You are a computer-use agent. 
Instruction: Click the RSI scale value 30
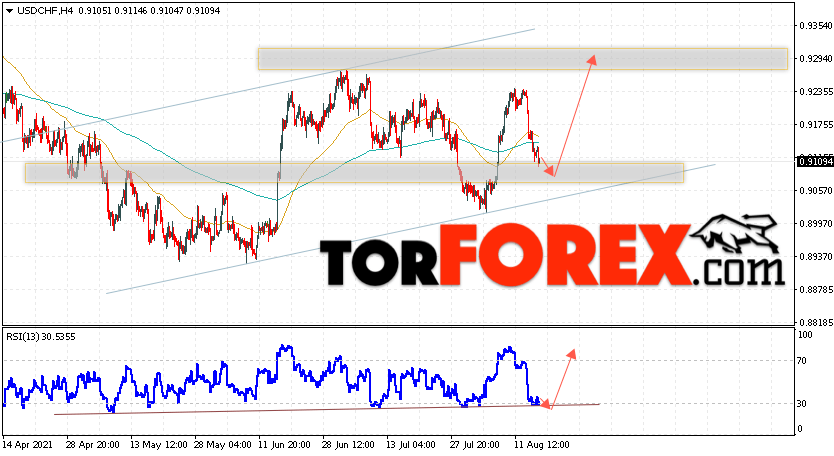pos(803,404)
